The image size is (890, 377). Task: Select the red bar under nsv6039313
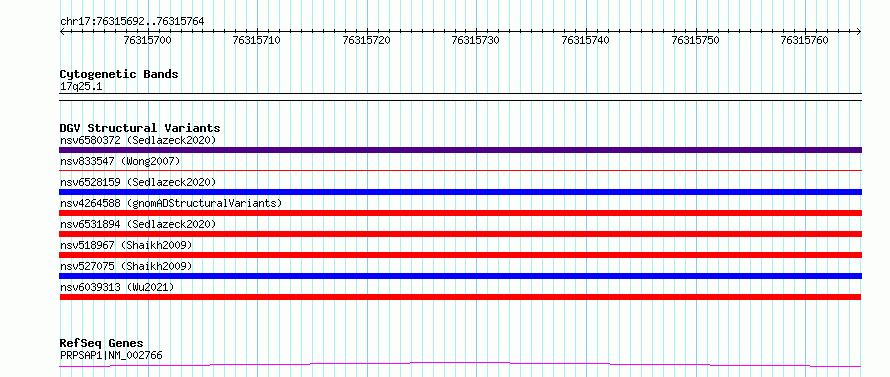coord(460,297)
